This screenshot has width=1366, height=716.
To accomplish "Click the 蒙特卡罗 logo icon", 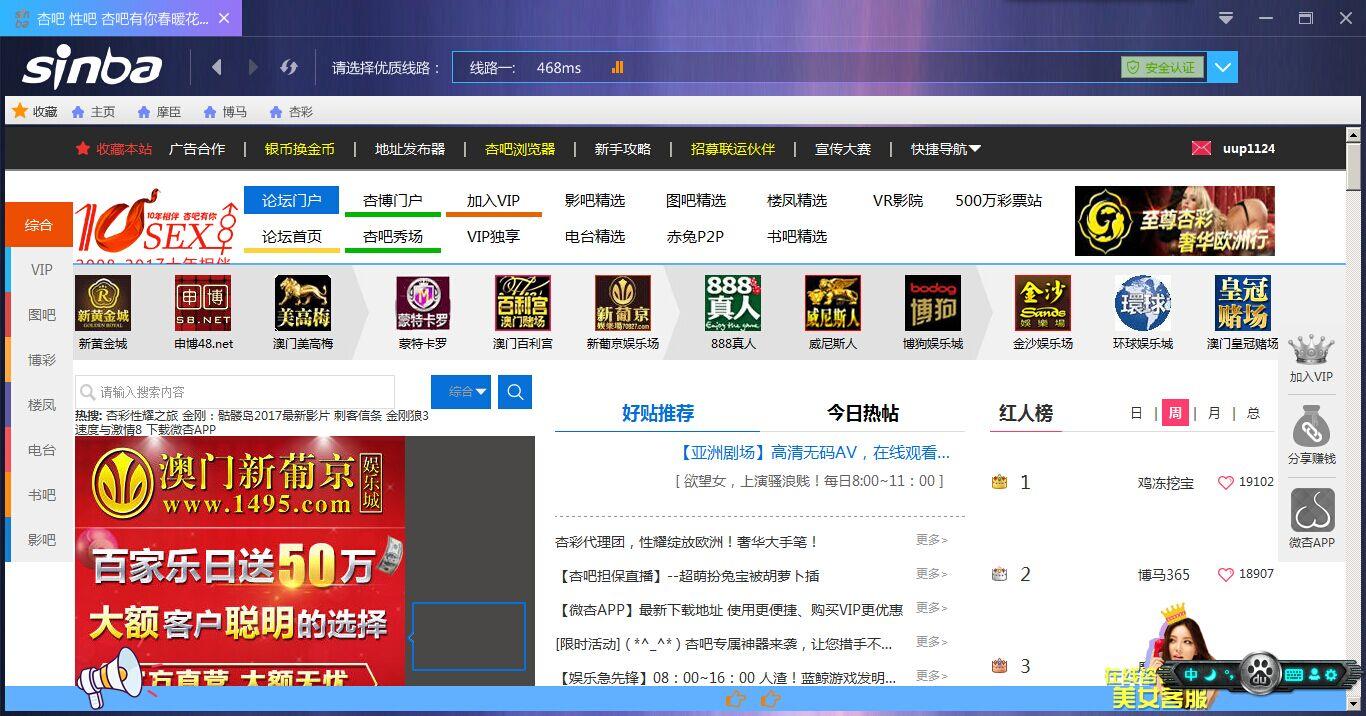I will coord(423,303).
